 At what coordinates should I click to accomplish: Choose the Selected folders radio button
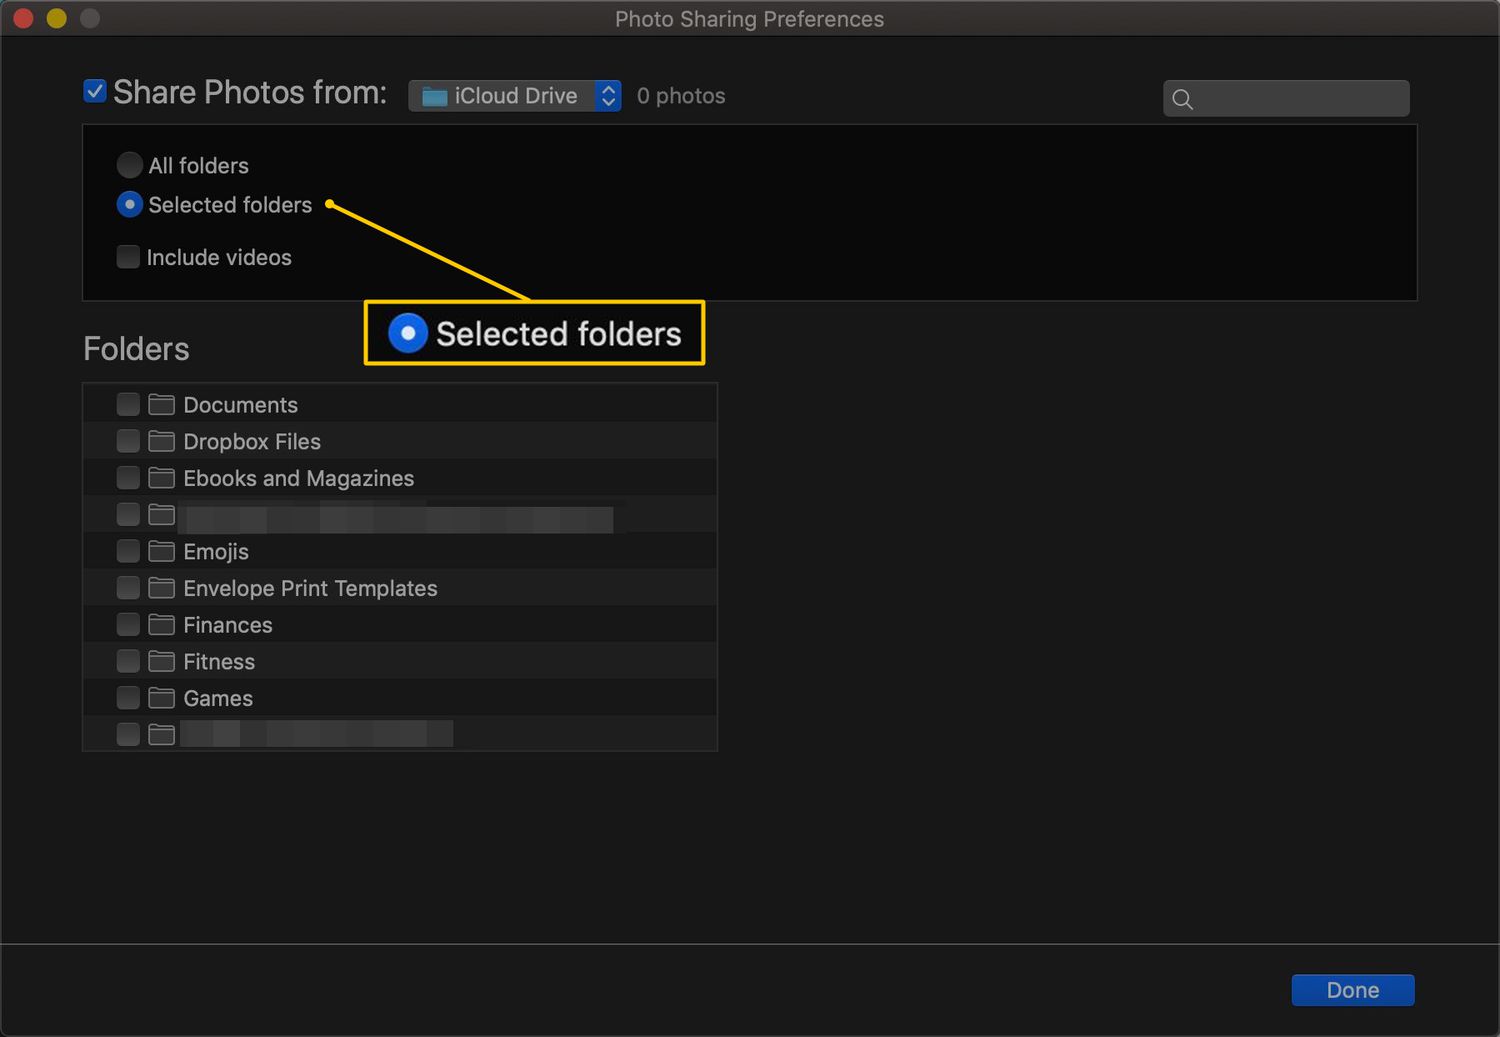point(129,205)
